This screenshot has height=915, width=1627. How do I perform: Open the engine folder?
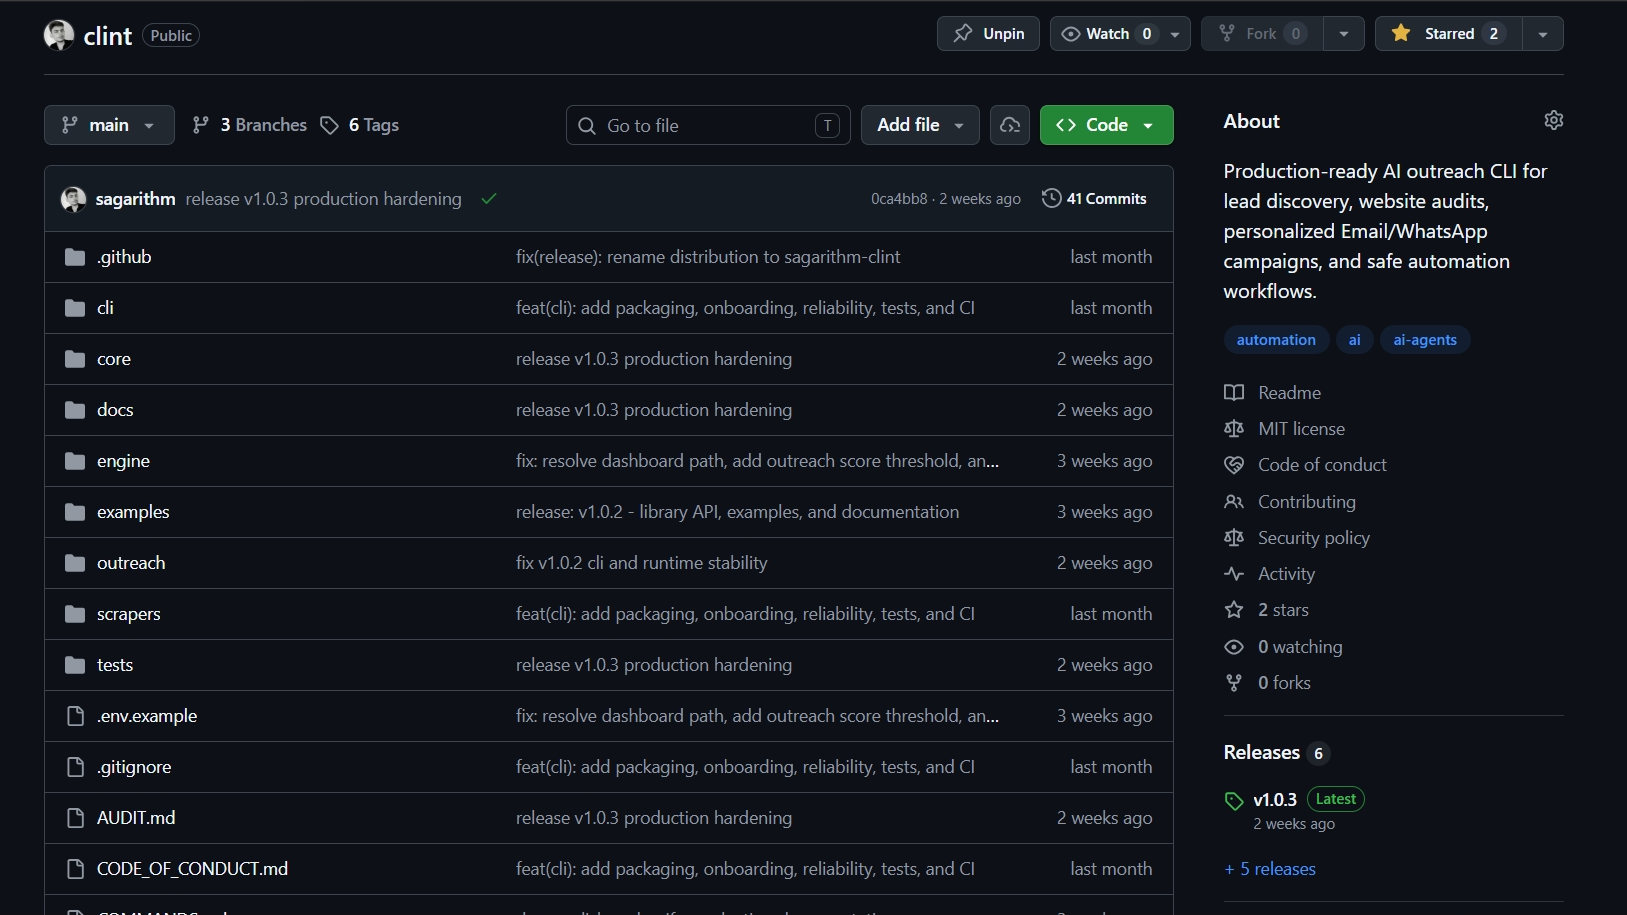click(x=123, y=461)
